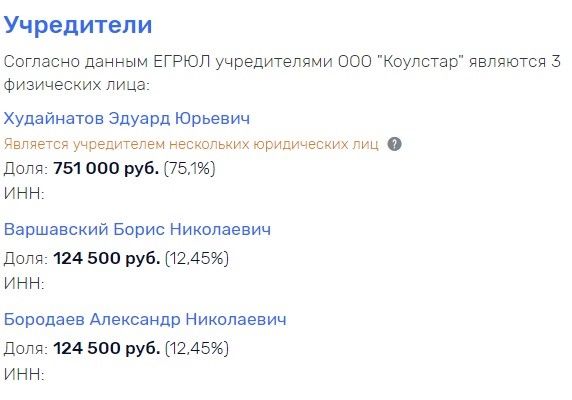Click (12,45%) percentage under Бородаев
Screen dimensions: 572x400
[x=197, y=348]
